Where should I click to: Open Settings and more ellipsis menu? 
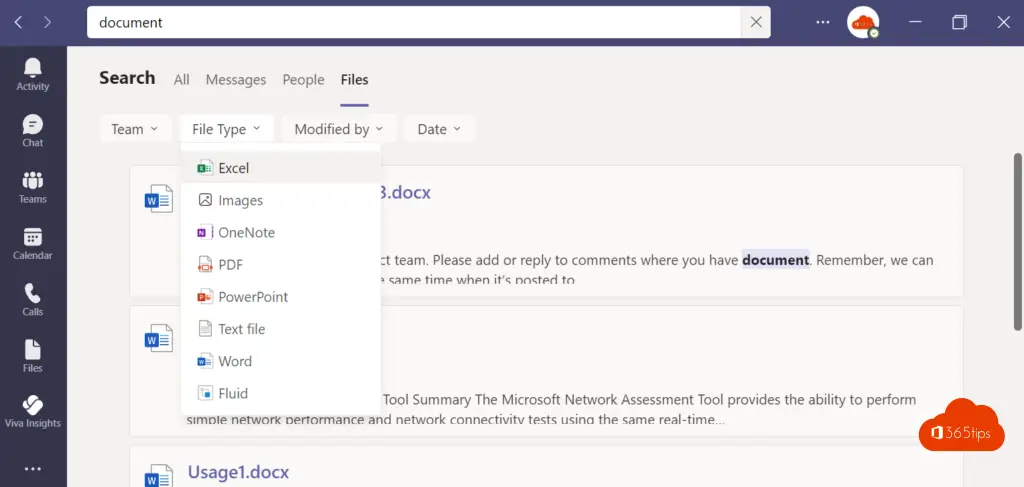[823, 22]
